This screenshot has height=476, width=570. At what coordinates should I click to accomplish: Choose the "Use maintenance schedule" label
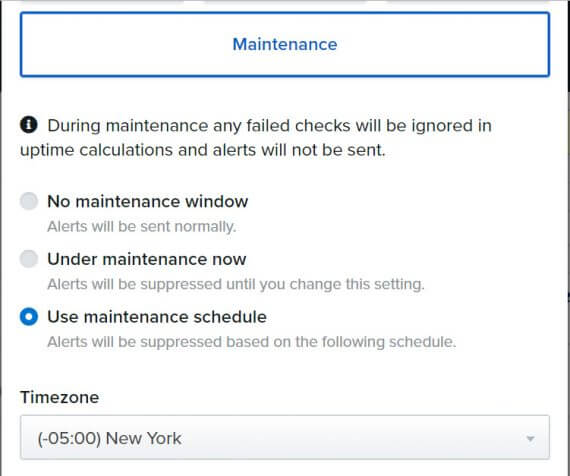[157, 317]
